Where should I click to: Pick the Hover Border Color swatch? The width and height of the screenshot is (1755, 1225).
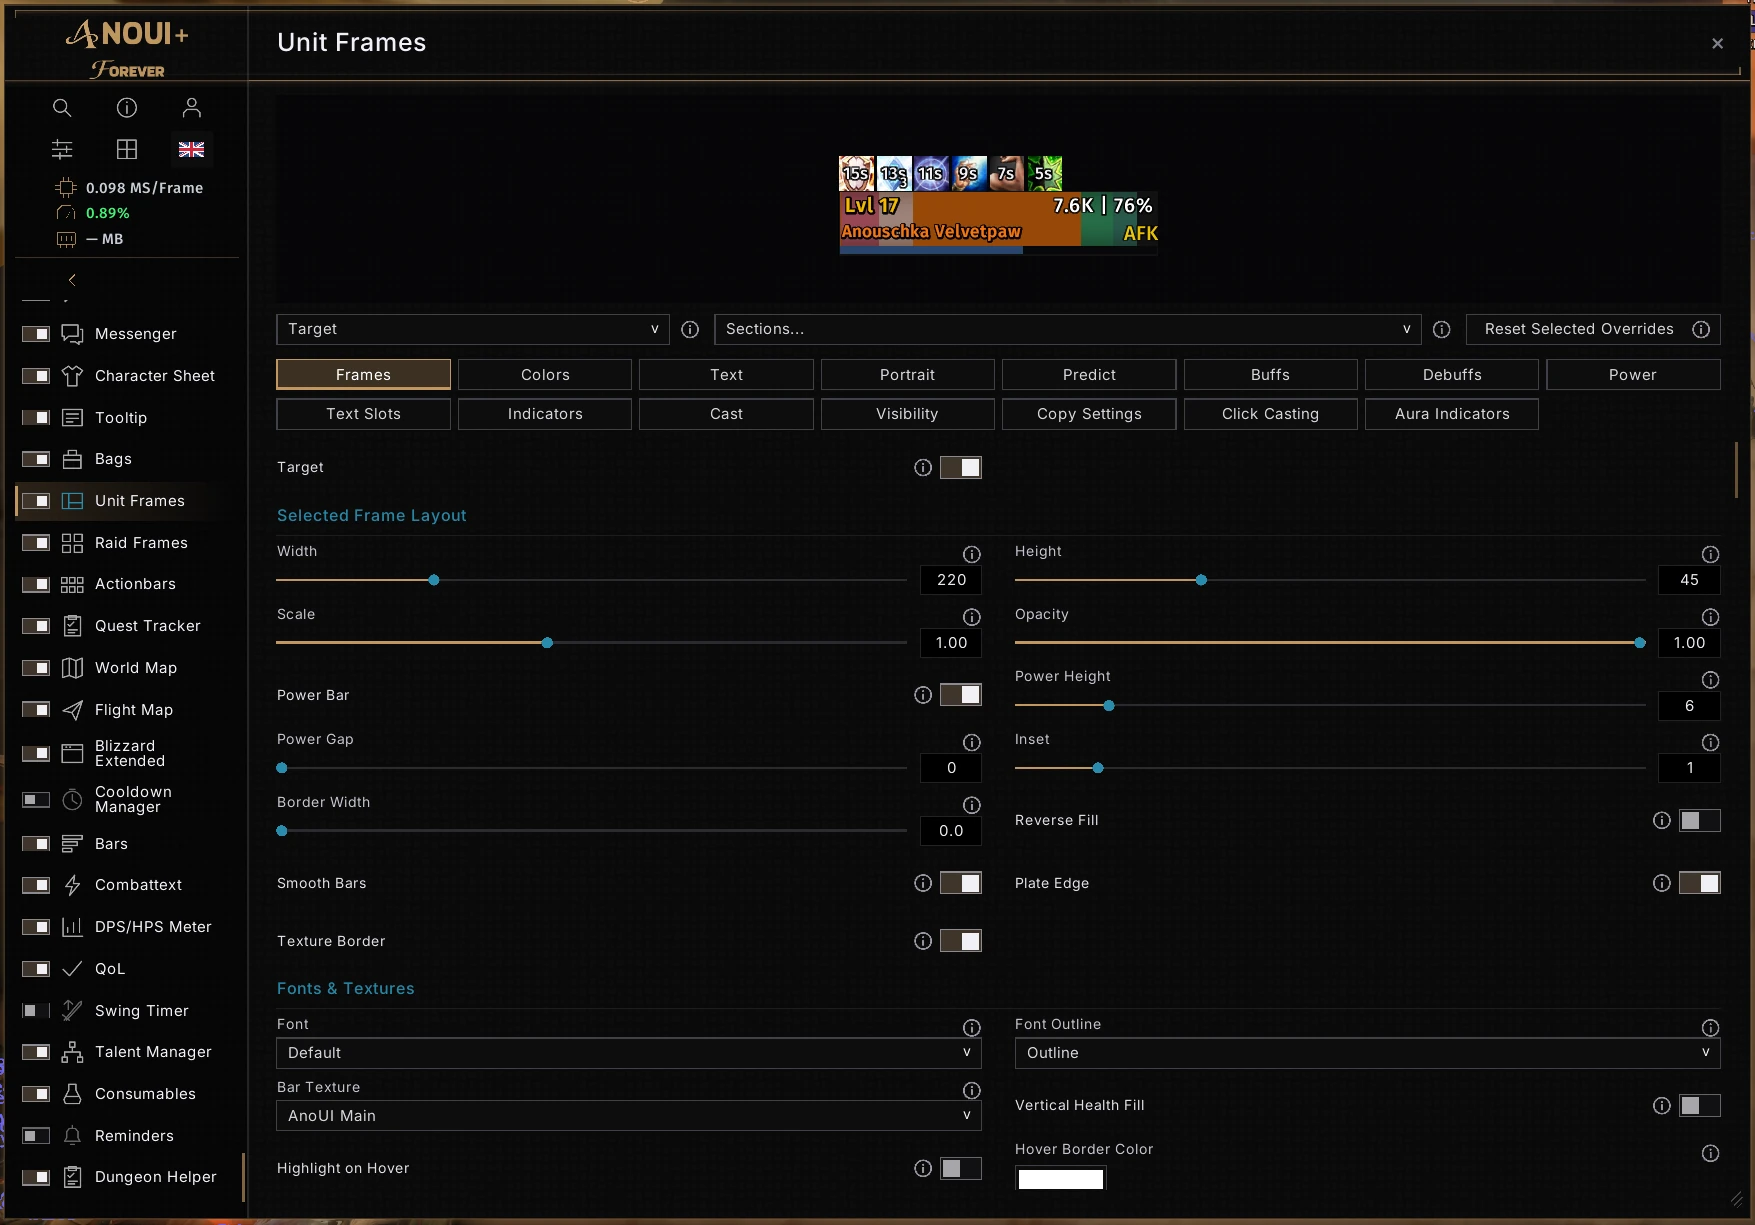[1060, 1179]
